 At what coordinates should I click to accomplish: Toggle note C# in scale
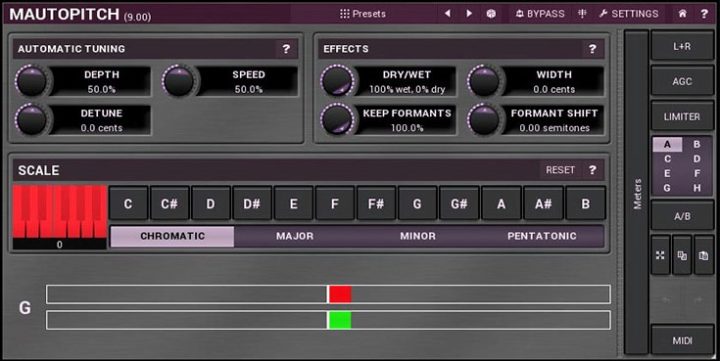(169, 203)
